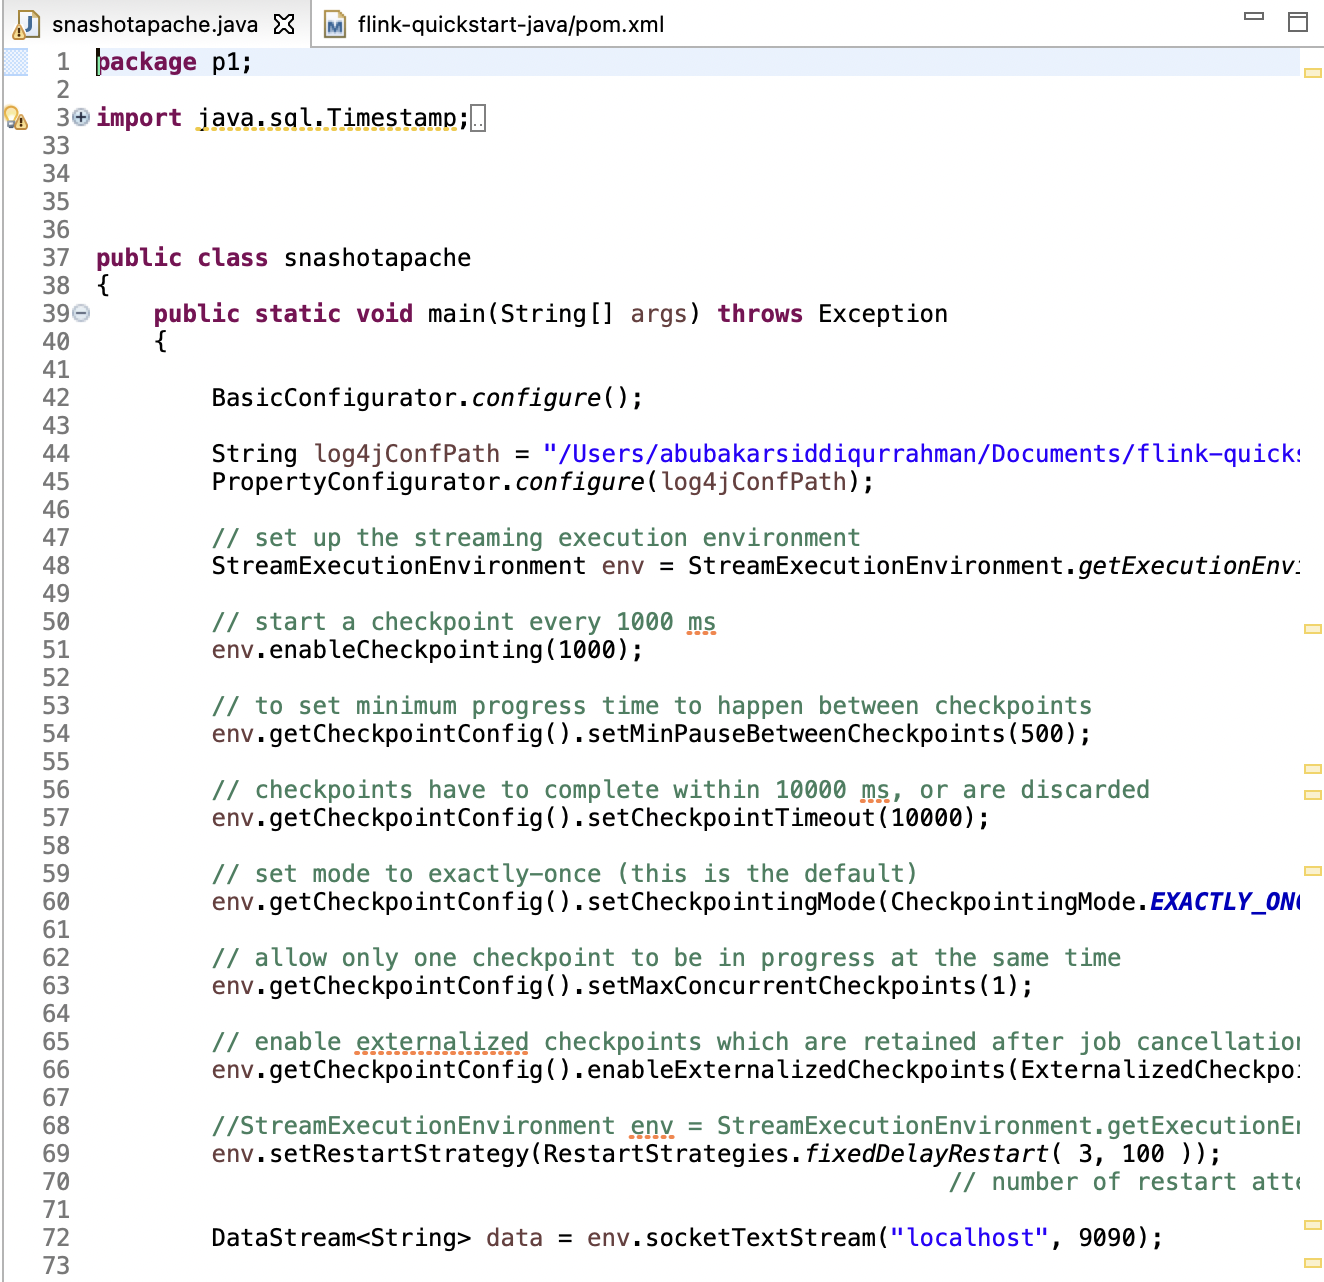Click the Maven icon on the pom.xml tab
This screenshot has height=1282, width=1324.
coord(335,24)
